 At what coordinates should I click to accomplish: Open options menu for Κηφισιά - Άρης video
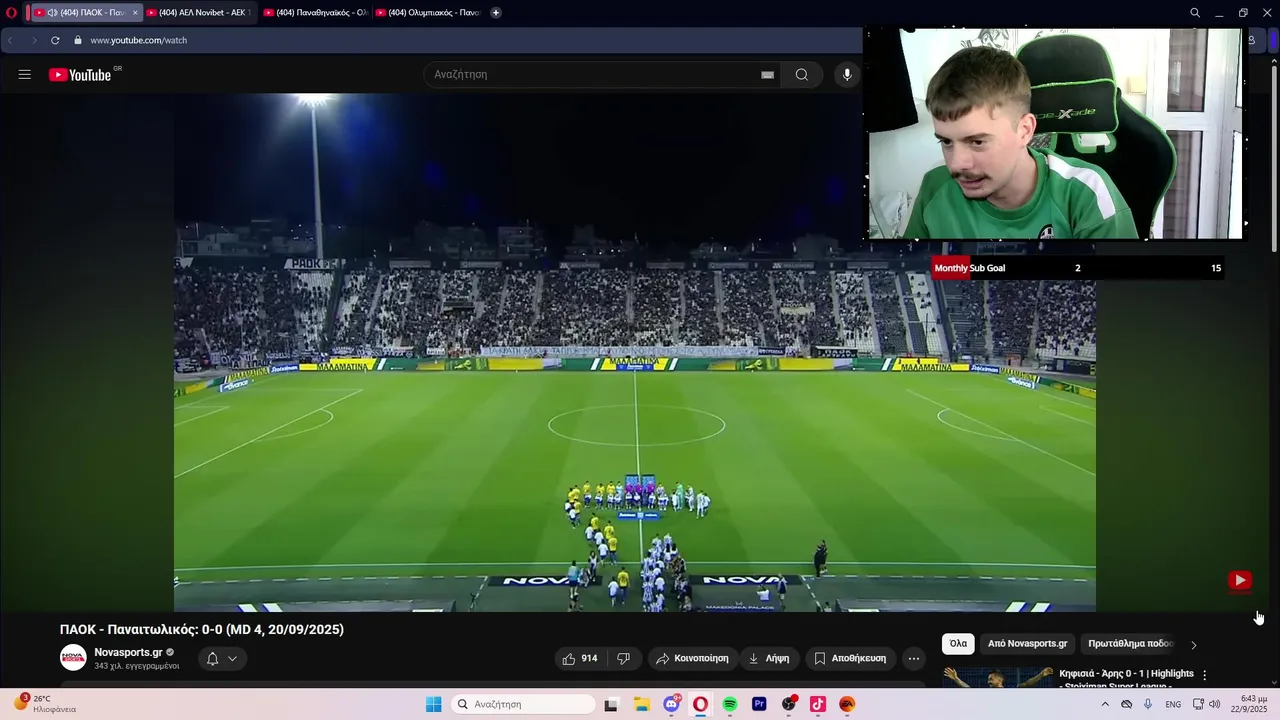pos(1204,675)
